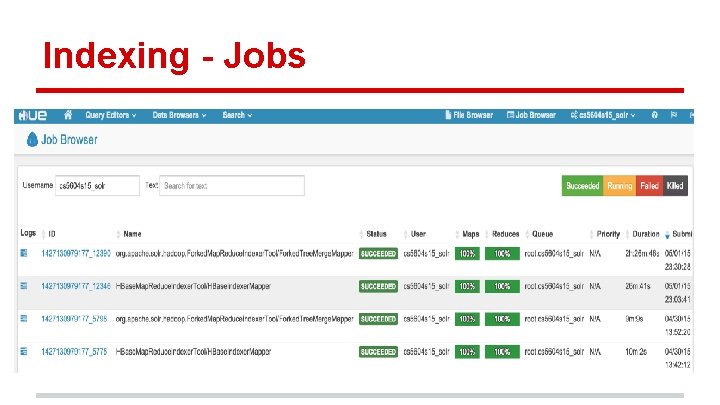The width and height of the screenshot is (720, 405).
Task: Click duration 10m:2s cell
Action: pos(636,352)
